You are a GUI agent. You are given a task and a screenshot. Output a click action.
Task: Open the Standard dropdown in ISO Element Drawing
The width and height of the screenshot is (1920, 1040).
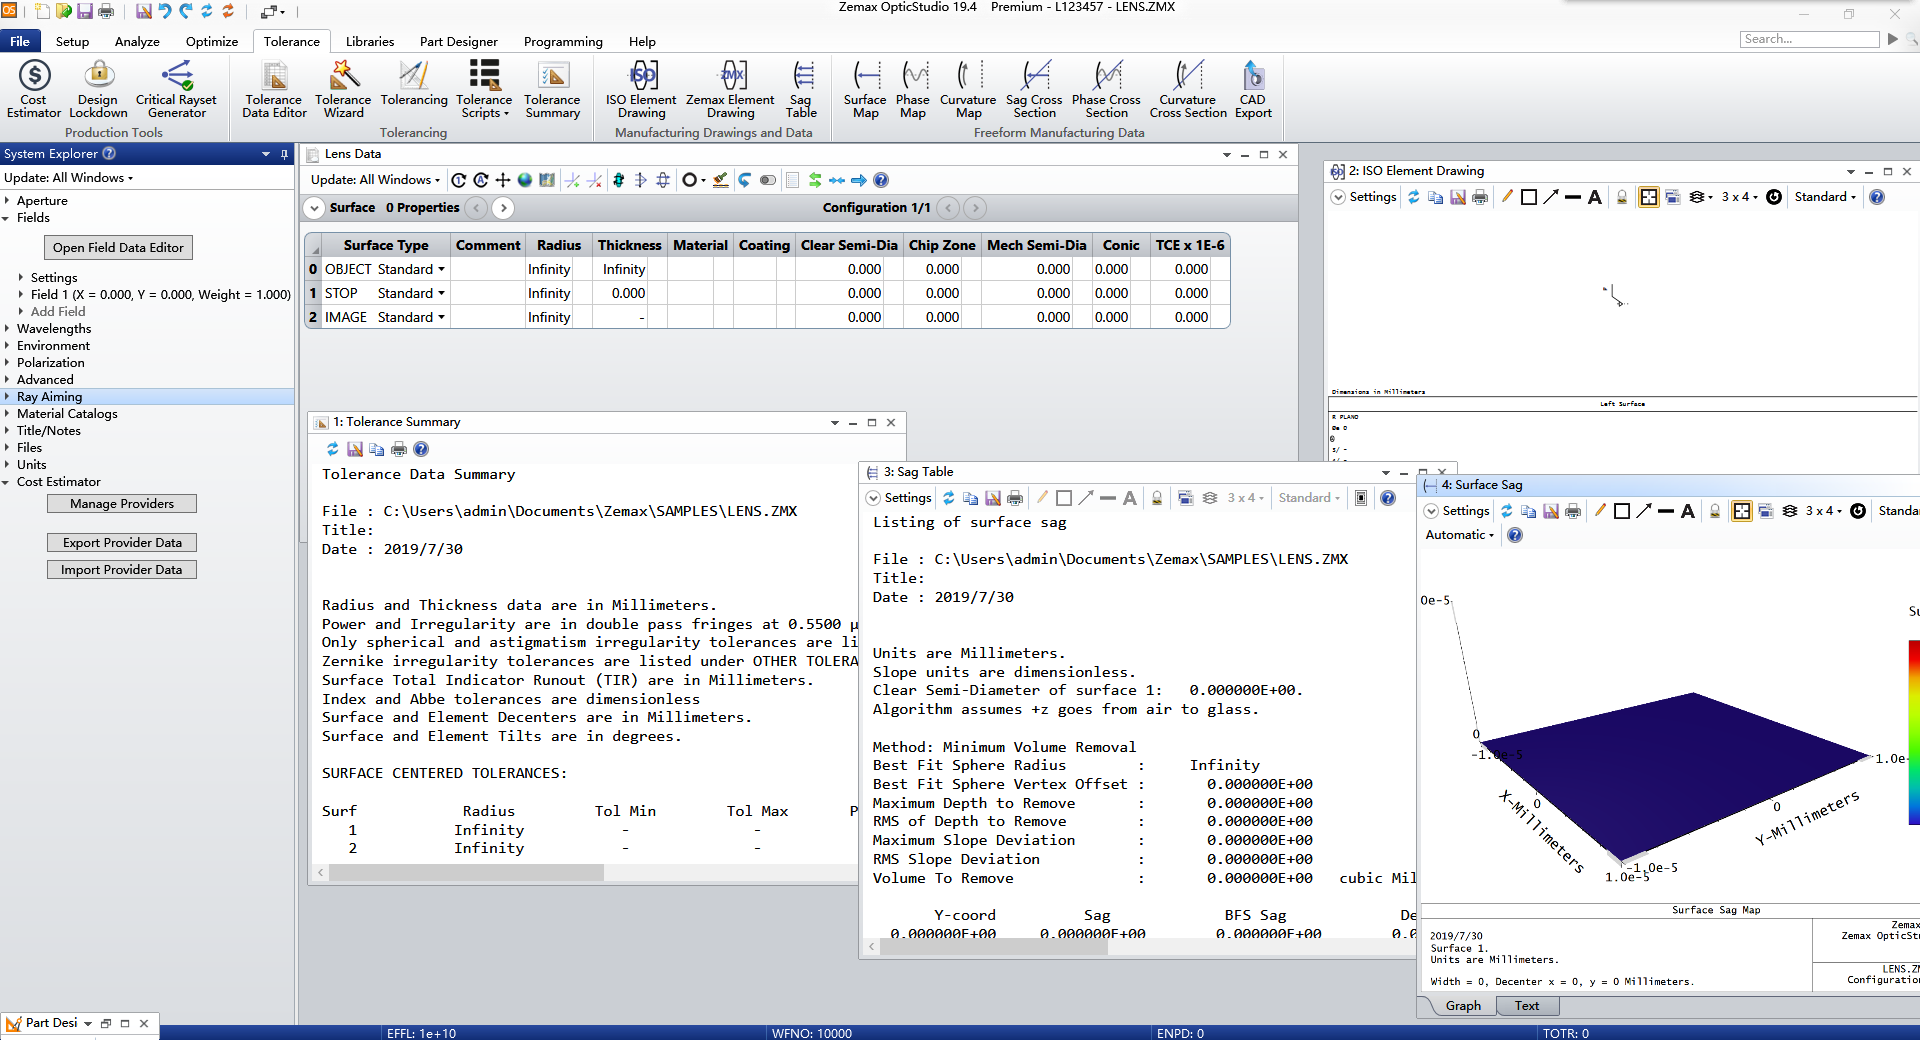[1825, 197]
